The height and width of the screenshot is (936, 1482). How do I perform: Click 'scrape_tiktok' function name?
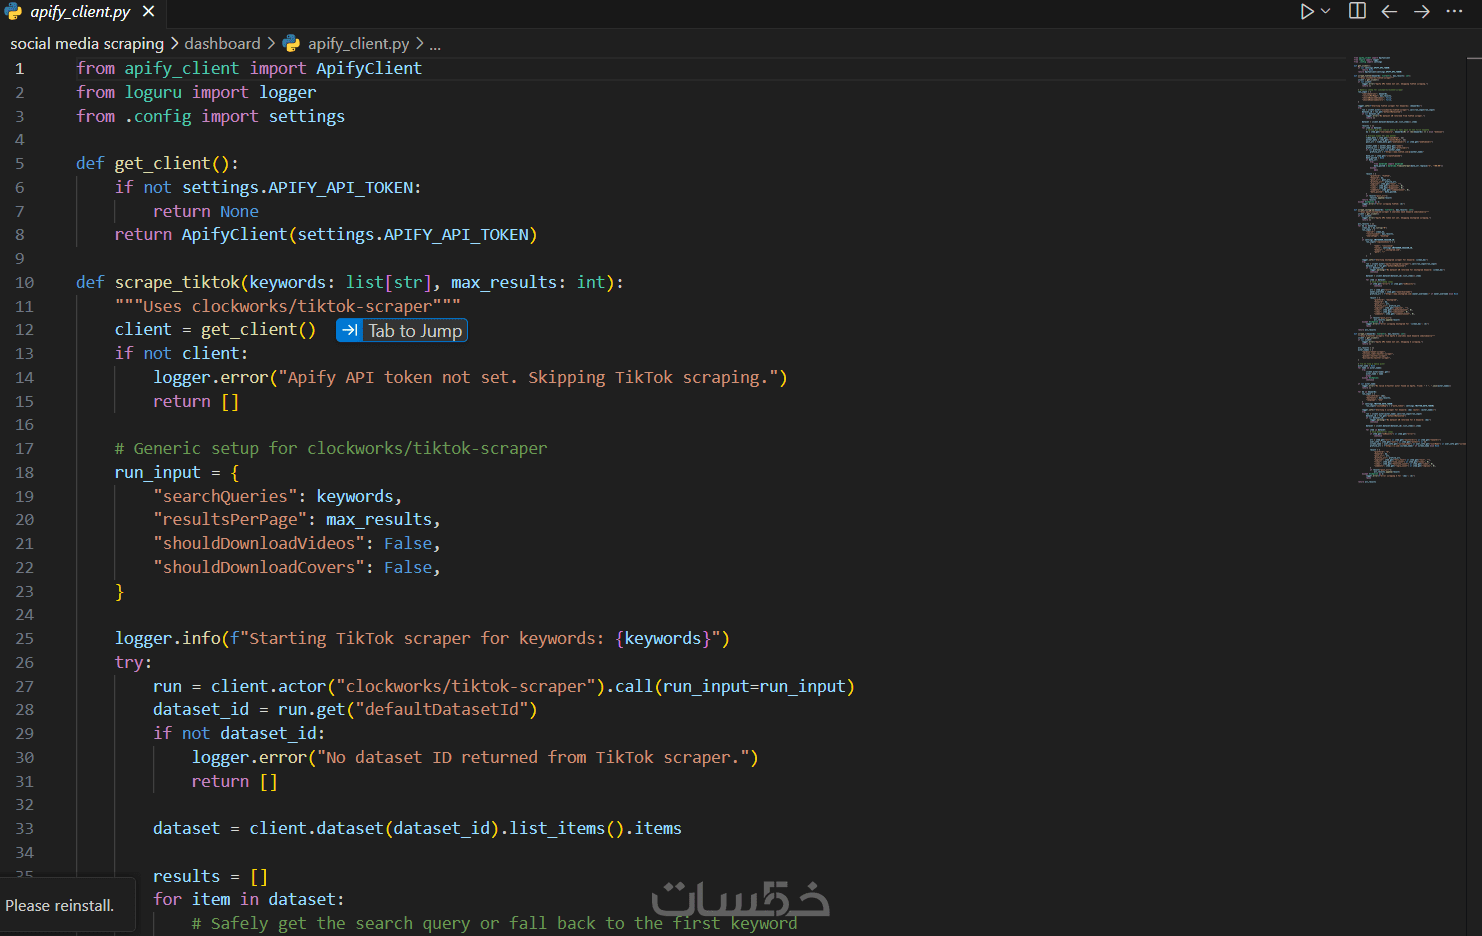[x=177, y=283]
